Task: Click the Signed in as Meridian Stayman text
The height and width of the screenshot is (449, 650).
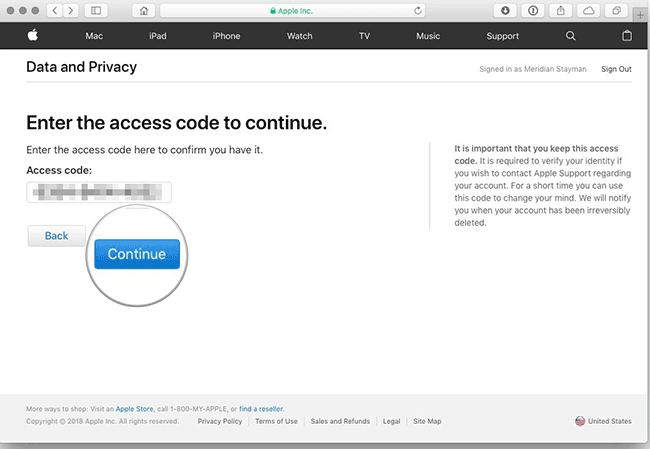Action: coord(533,69)
